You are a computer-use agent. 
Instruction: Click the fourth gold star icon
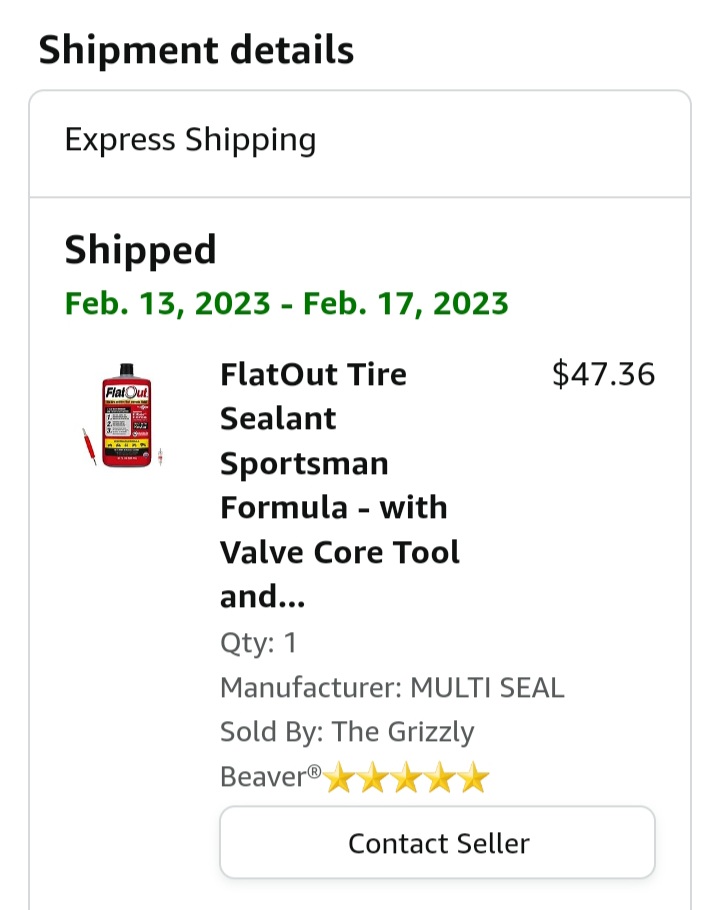[440, 777]
